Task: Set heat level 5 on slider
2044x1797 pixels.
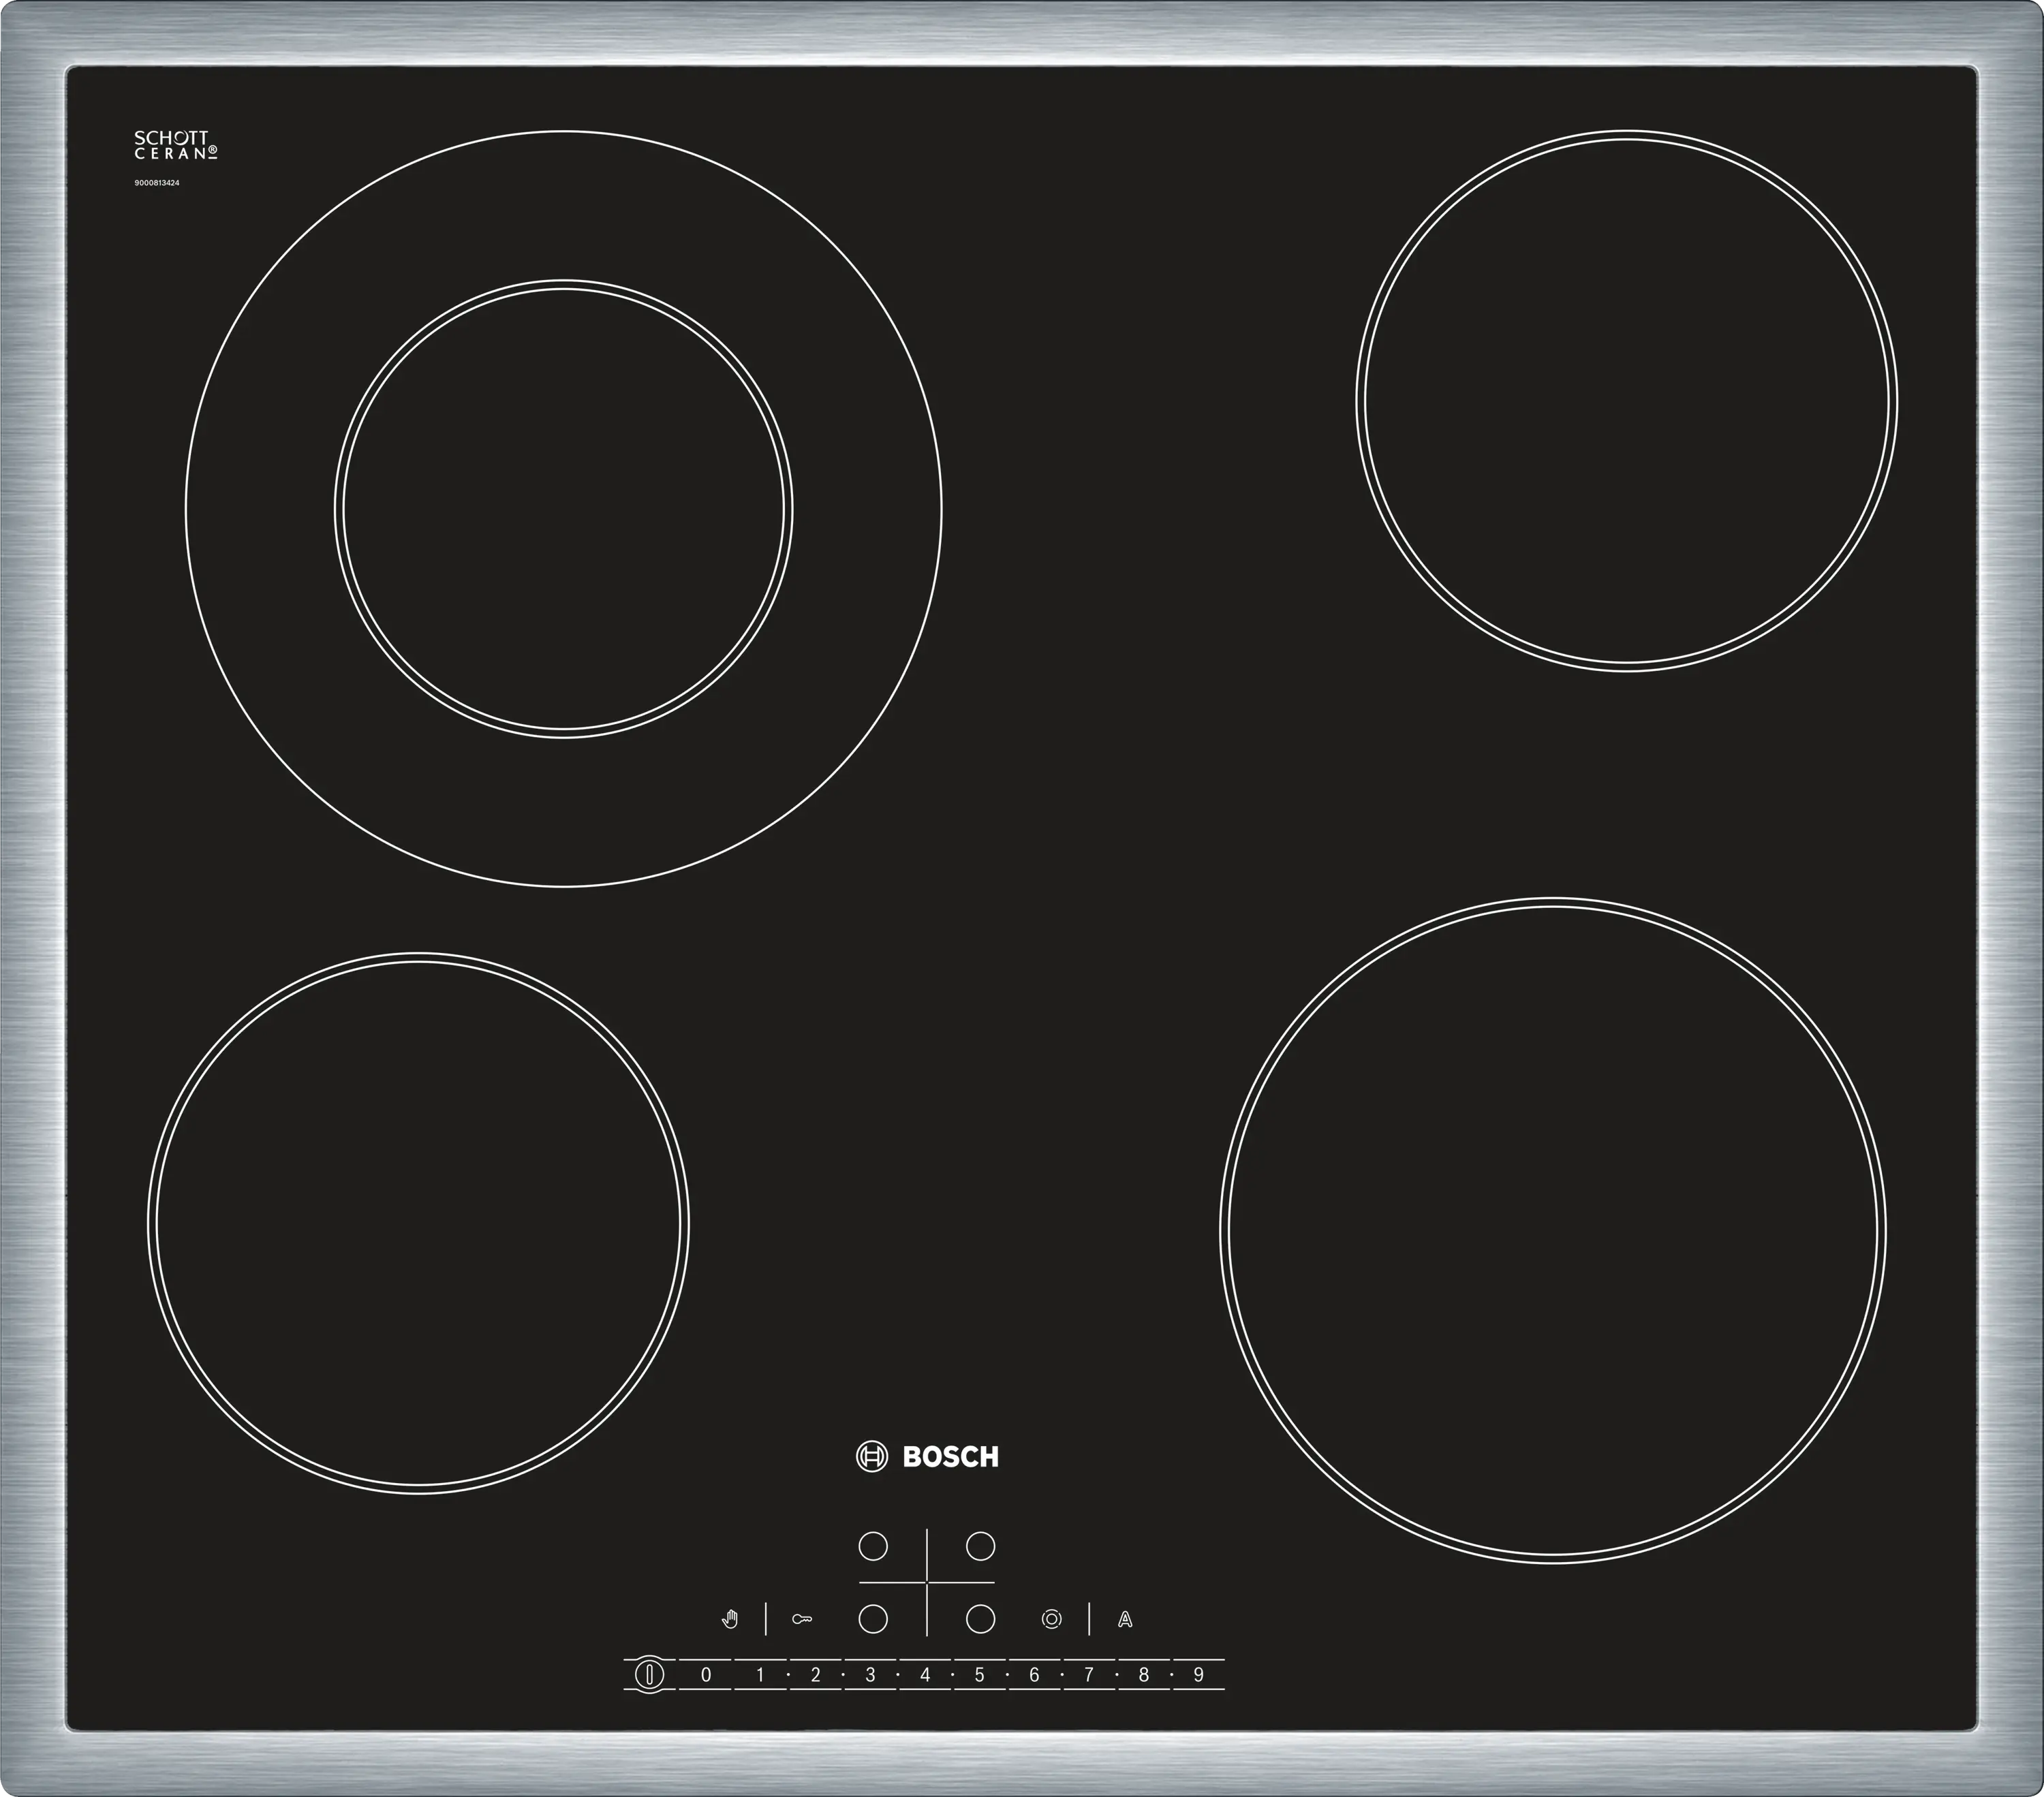Action: click(979, 1675)
